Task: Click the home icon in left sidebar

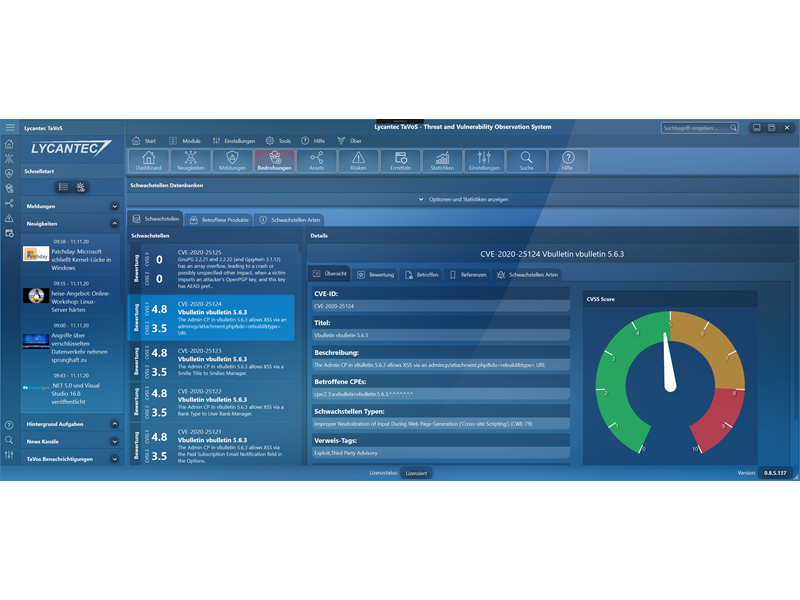Action: pyautogui.click(x=9, y=144)
